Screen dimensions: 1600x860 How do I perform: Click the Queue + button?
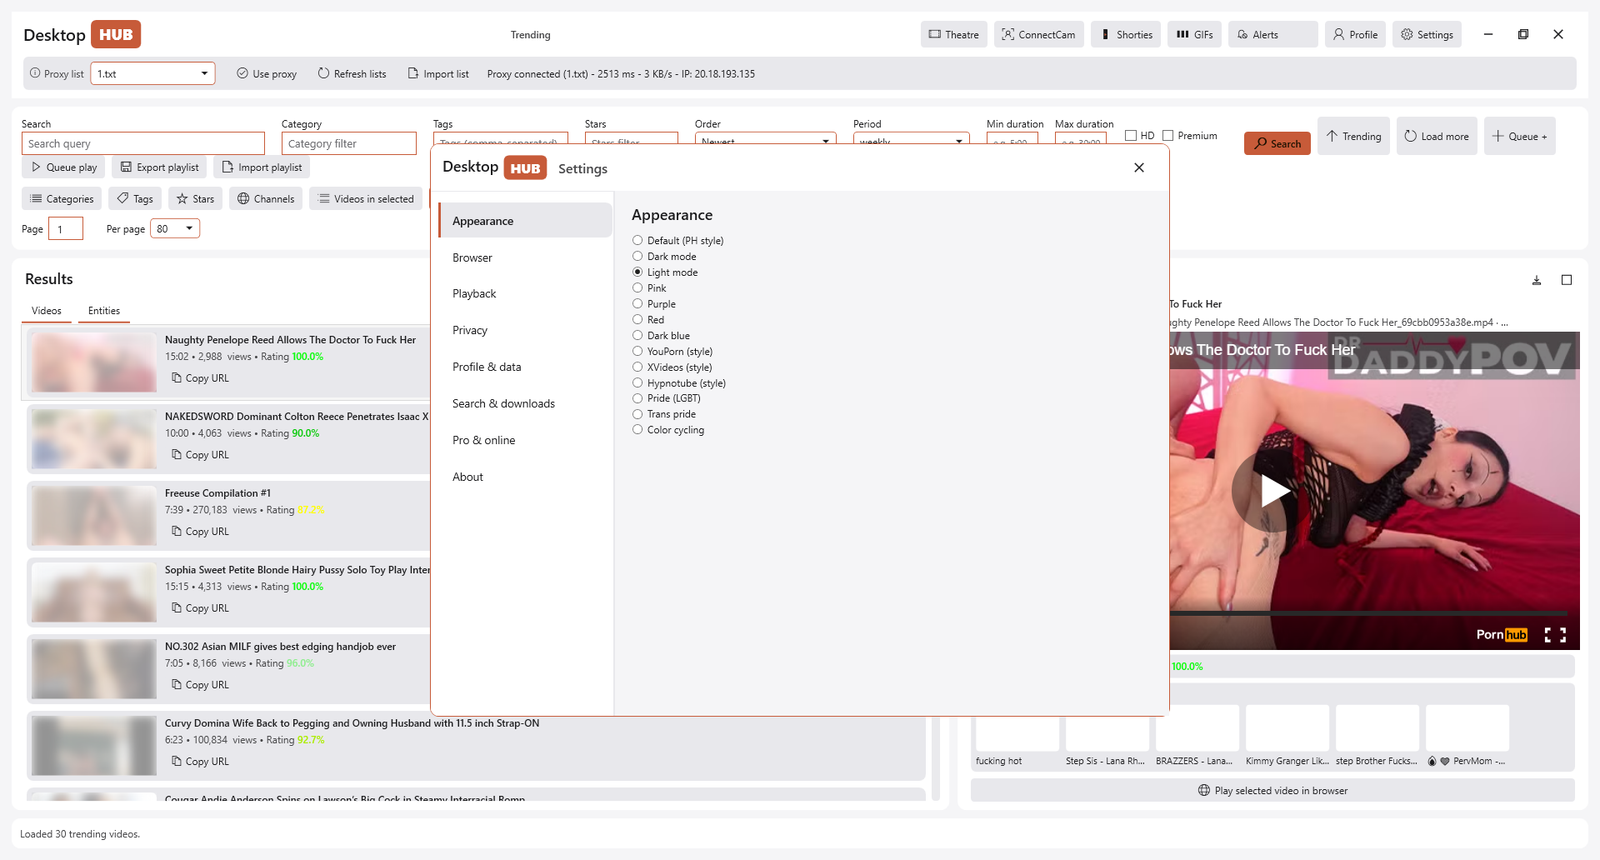1520,136
